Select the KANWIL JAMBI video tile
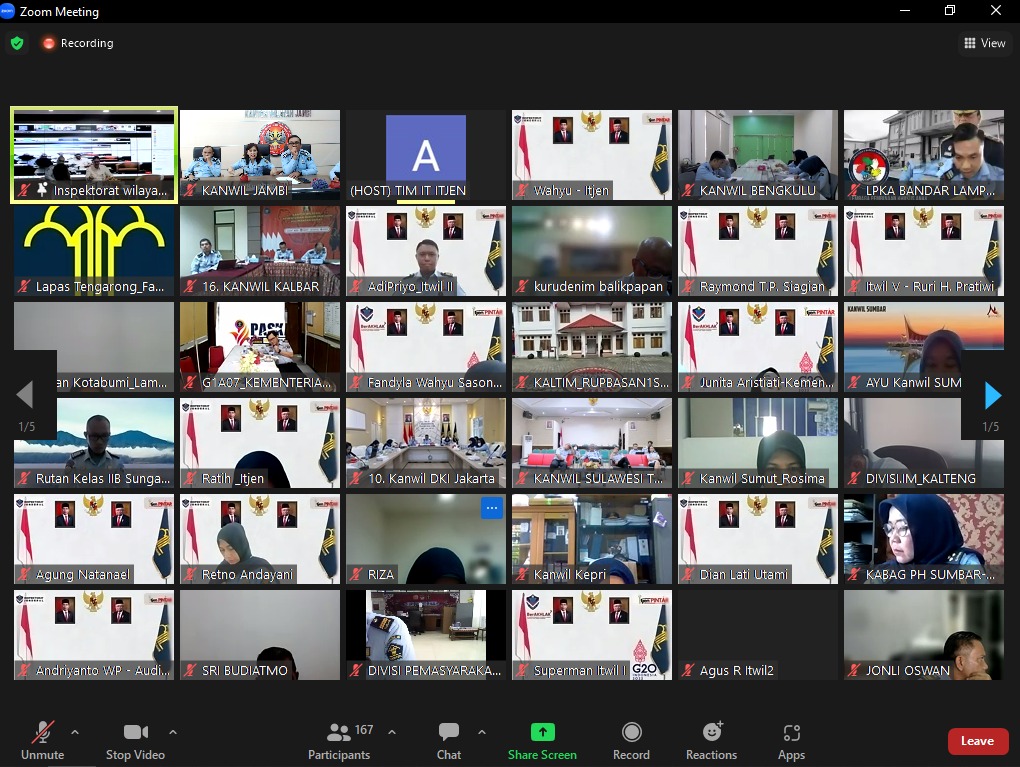 pyautogui.click(x=260, y=155)
